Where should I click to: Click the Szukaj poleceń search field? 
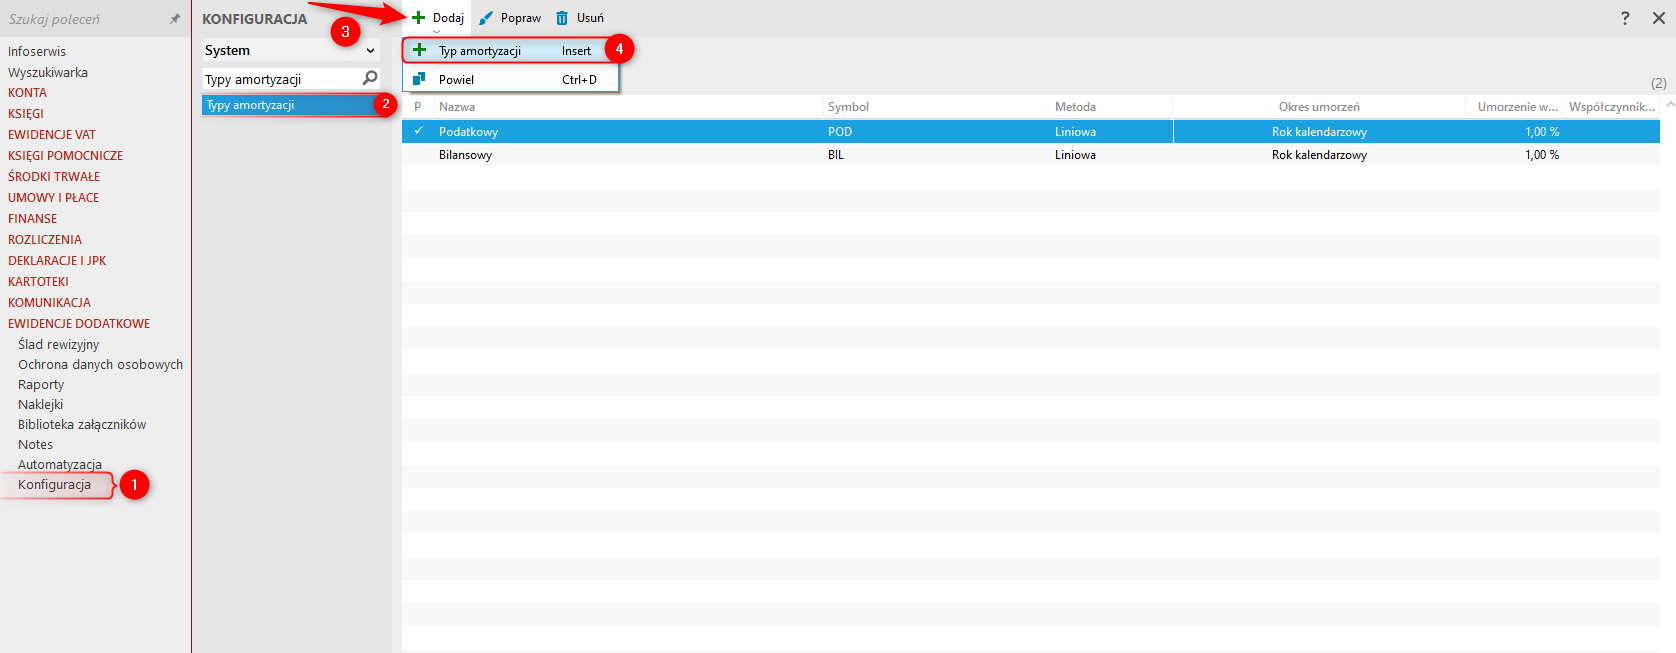85,19
